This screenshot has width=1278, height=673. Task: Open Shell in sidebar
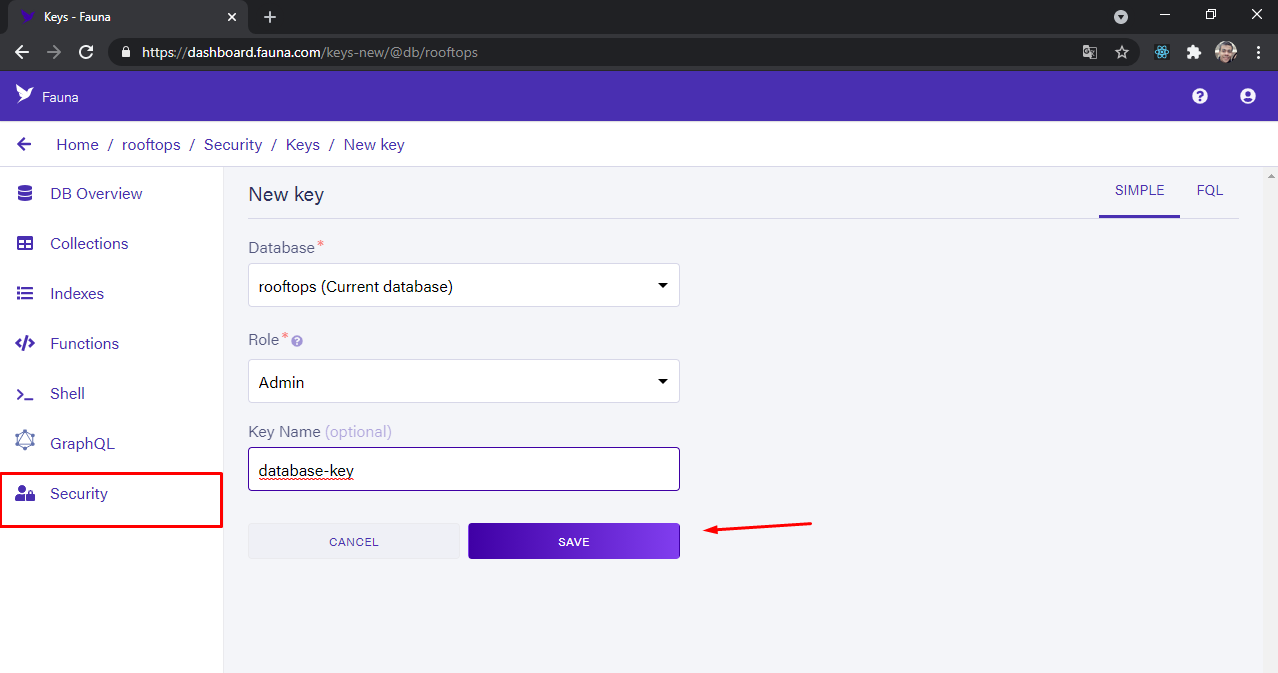tap(67, 394)
